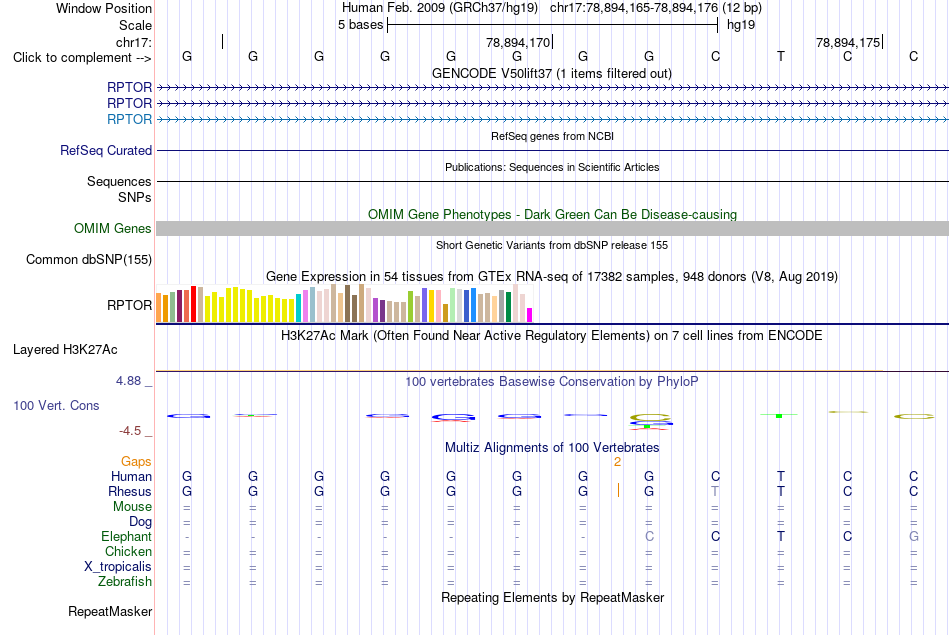Click the 100 Vert. Cons track label
The height and width of the screenshot is (635, 950).
pos(56,405)
